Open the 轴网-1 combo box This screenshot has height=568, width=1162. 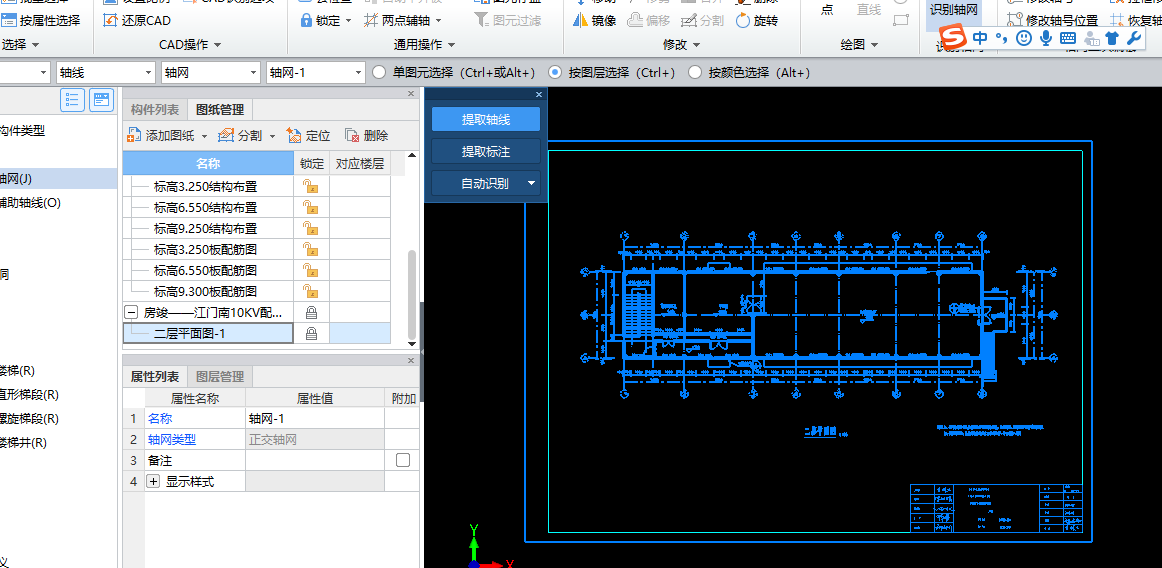pyautogui.click(x=316, y=73)
